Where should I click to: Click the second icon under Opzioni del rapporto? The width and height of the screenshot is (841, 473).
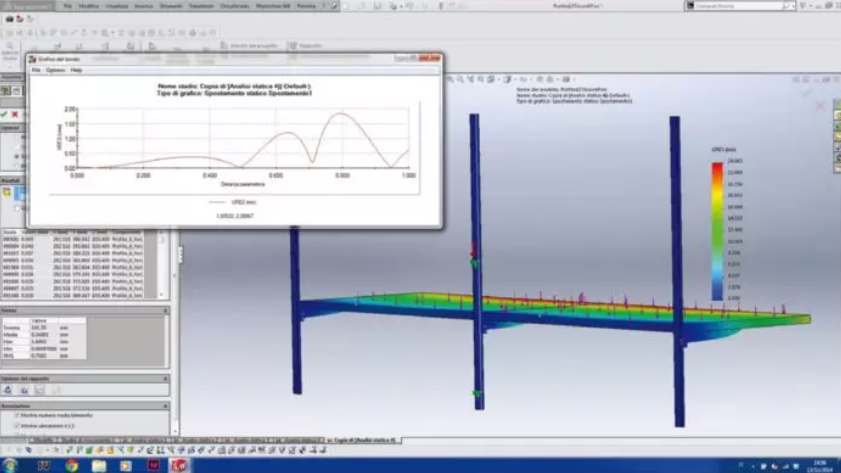pos(24,390)
